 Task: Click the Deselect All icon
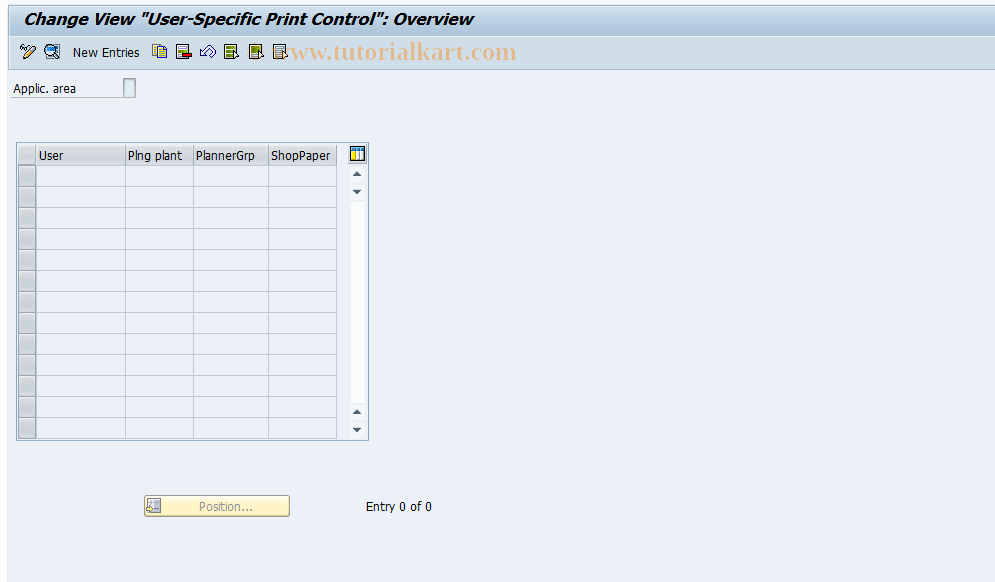(280, 52)
